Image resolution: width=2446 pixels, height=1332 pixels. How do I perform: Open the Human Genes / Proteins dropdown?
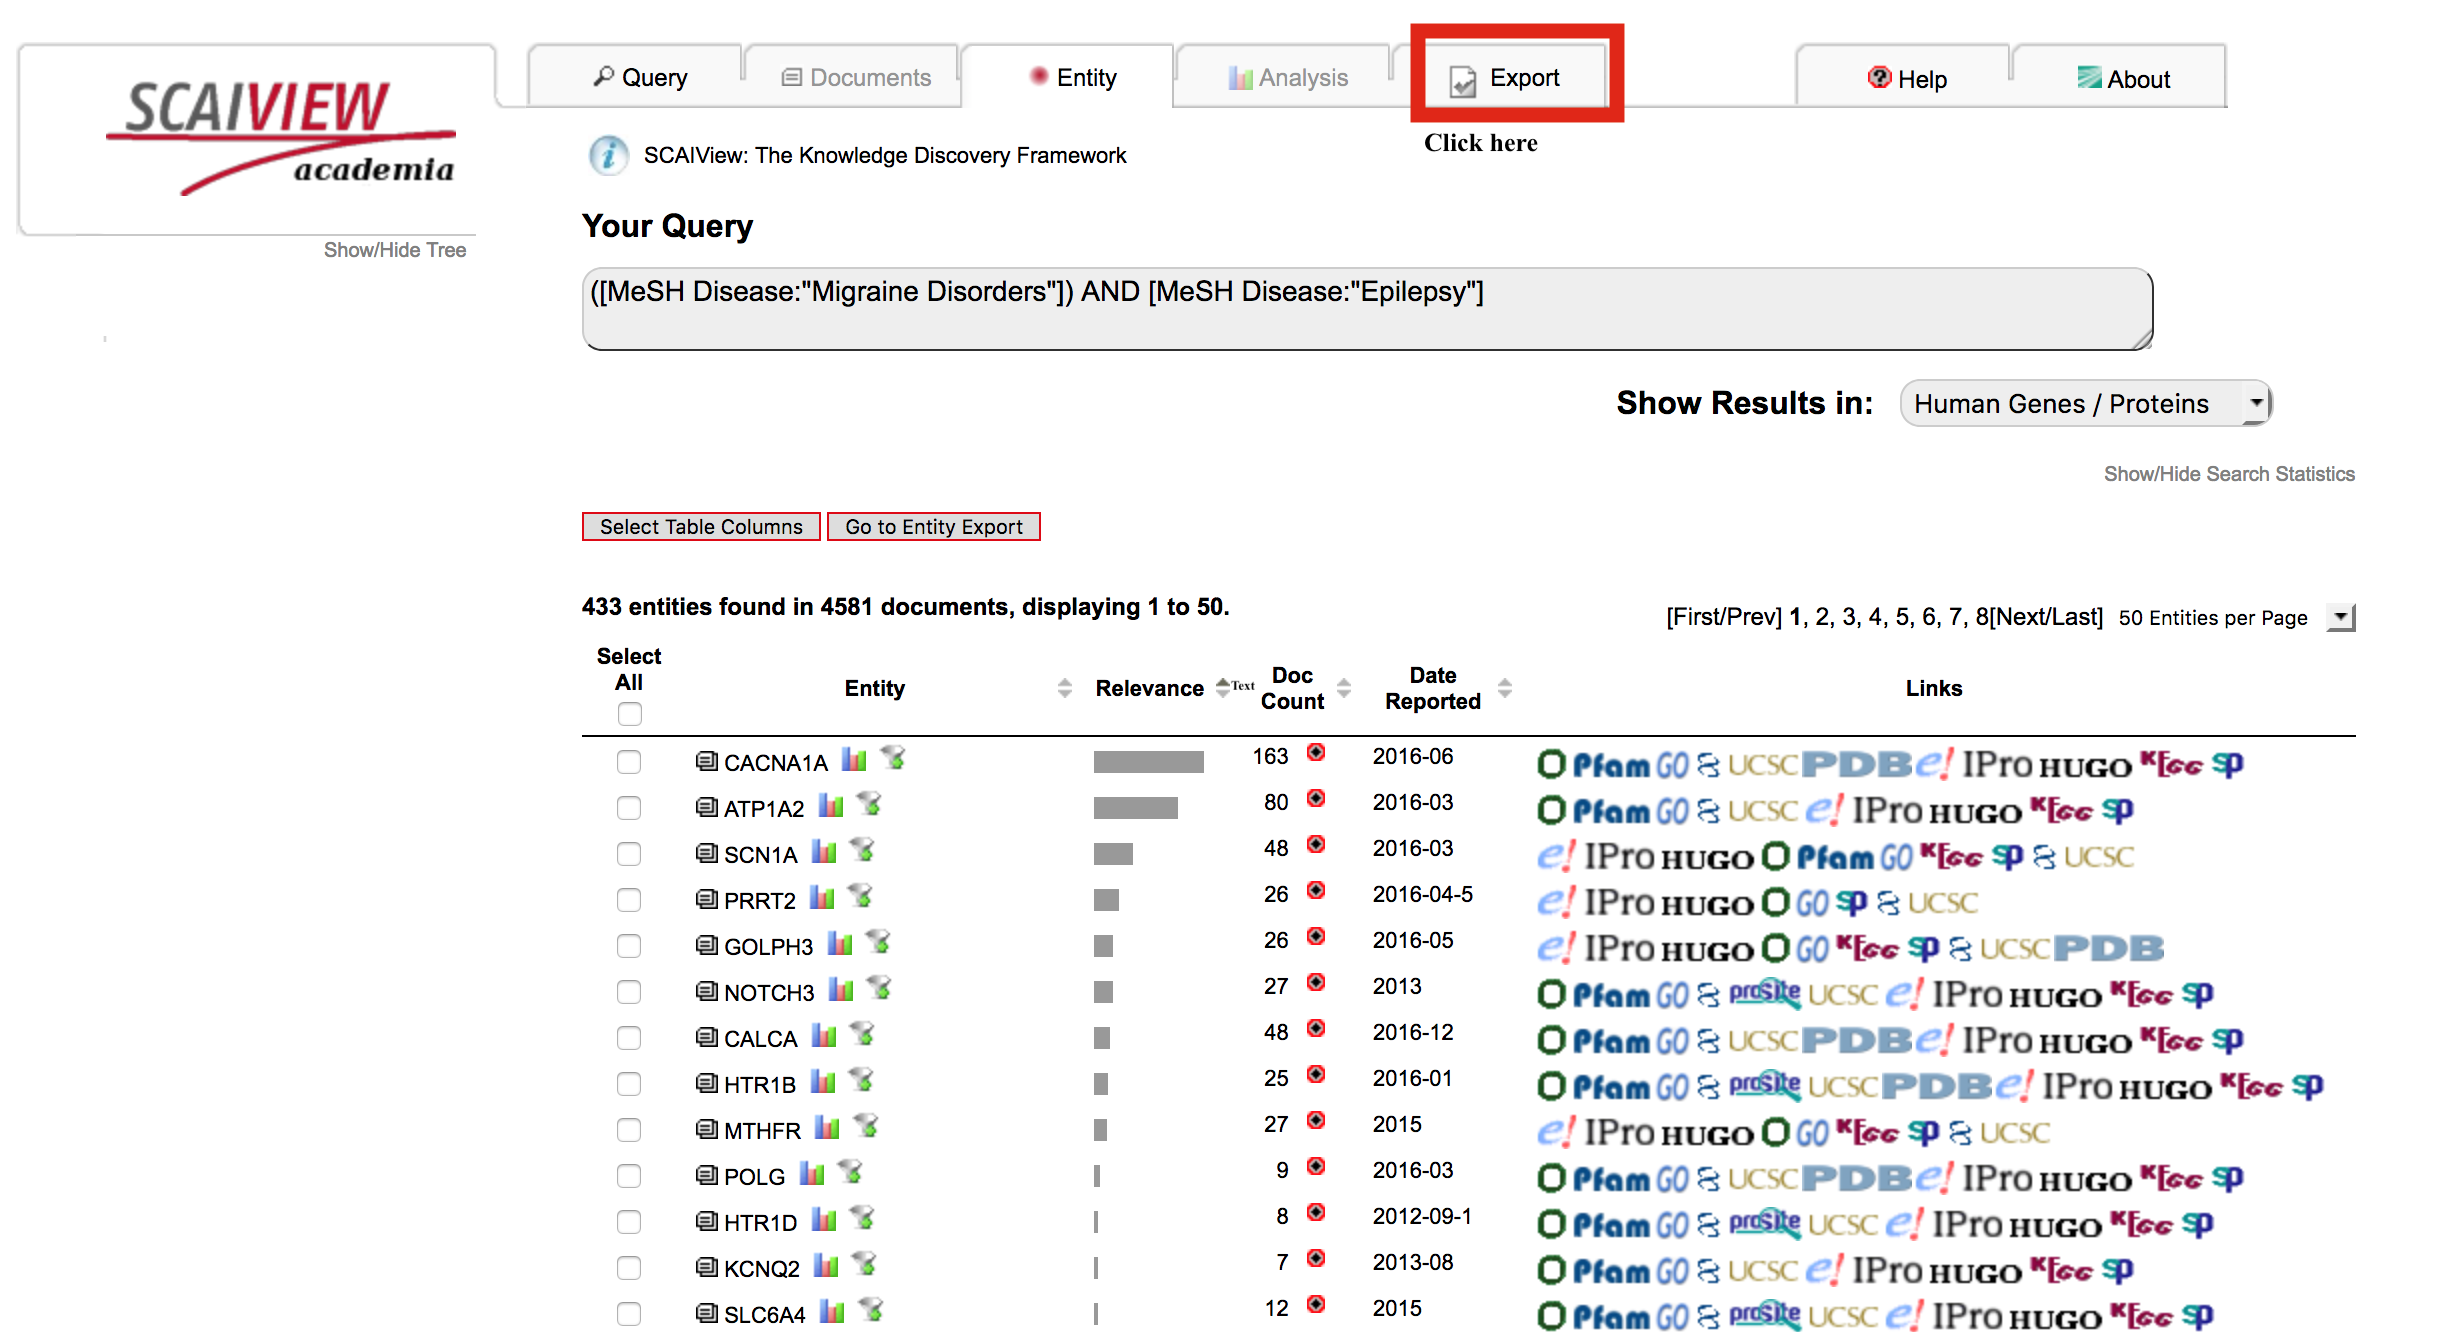coord(2085,404)
